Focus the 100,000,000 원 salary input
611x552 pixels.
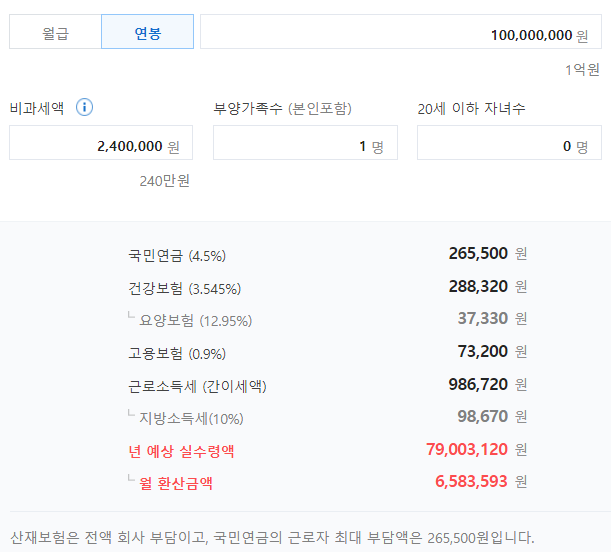[x=400, y=33]
